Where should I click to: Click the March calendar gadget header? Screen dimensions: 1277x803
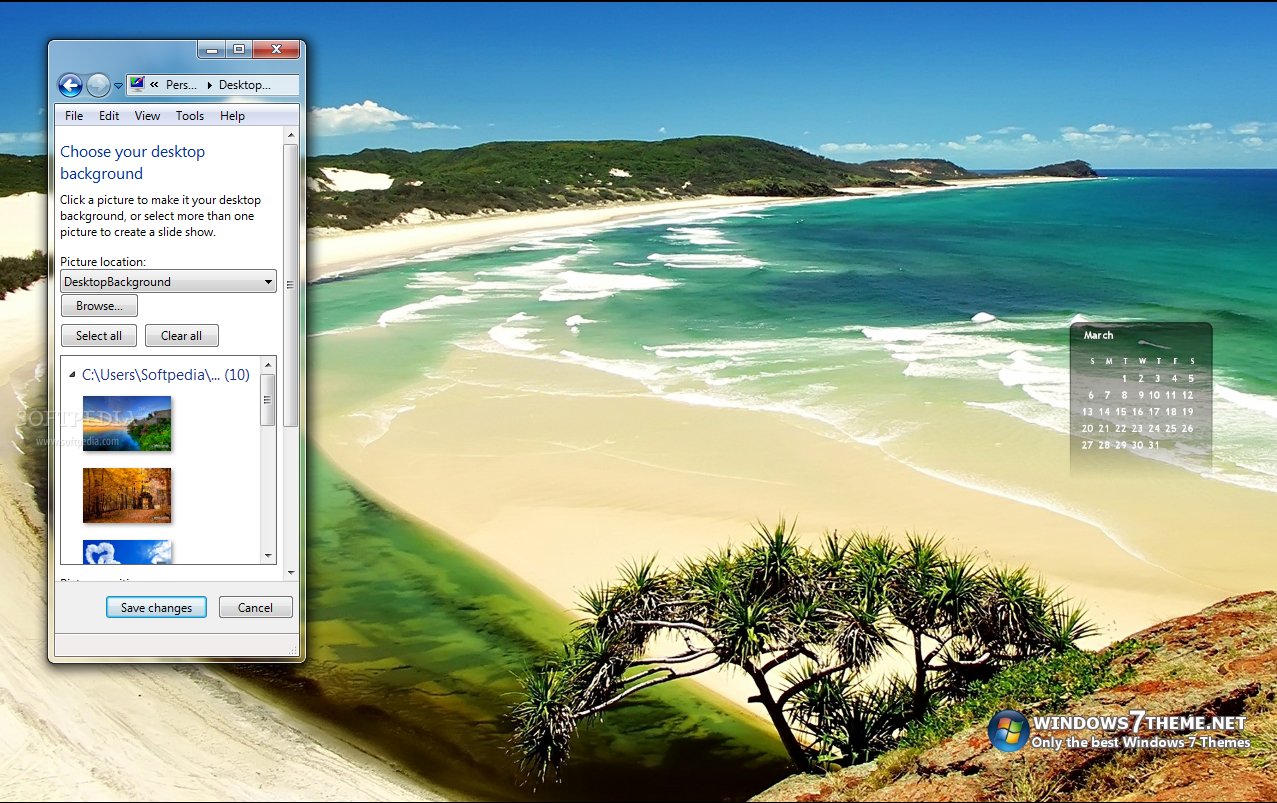click(x=1099, y=335)
